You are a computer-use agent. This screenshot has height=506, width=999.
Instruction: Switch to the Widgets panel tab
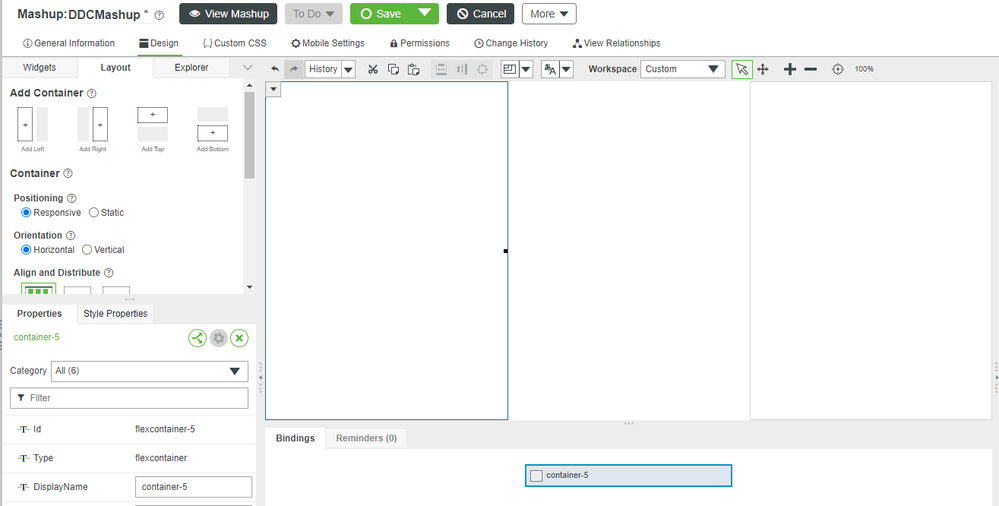point(40,68)
